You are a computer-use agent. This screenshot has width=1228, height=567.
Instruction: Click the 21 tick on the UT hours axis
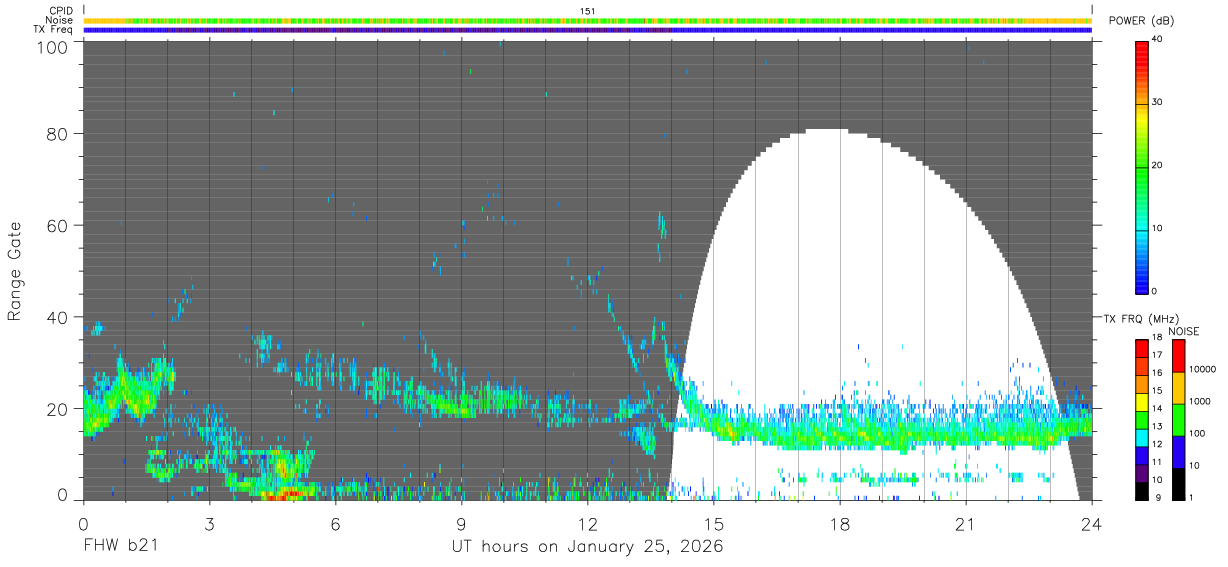(966, 522)
